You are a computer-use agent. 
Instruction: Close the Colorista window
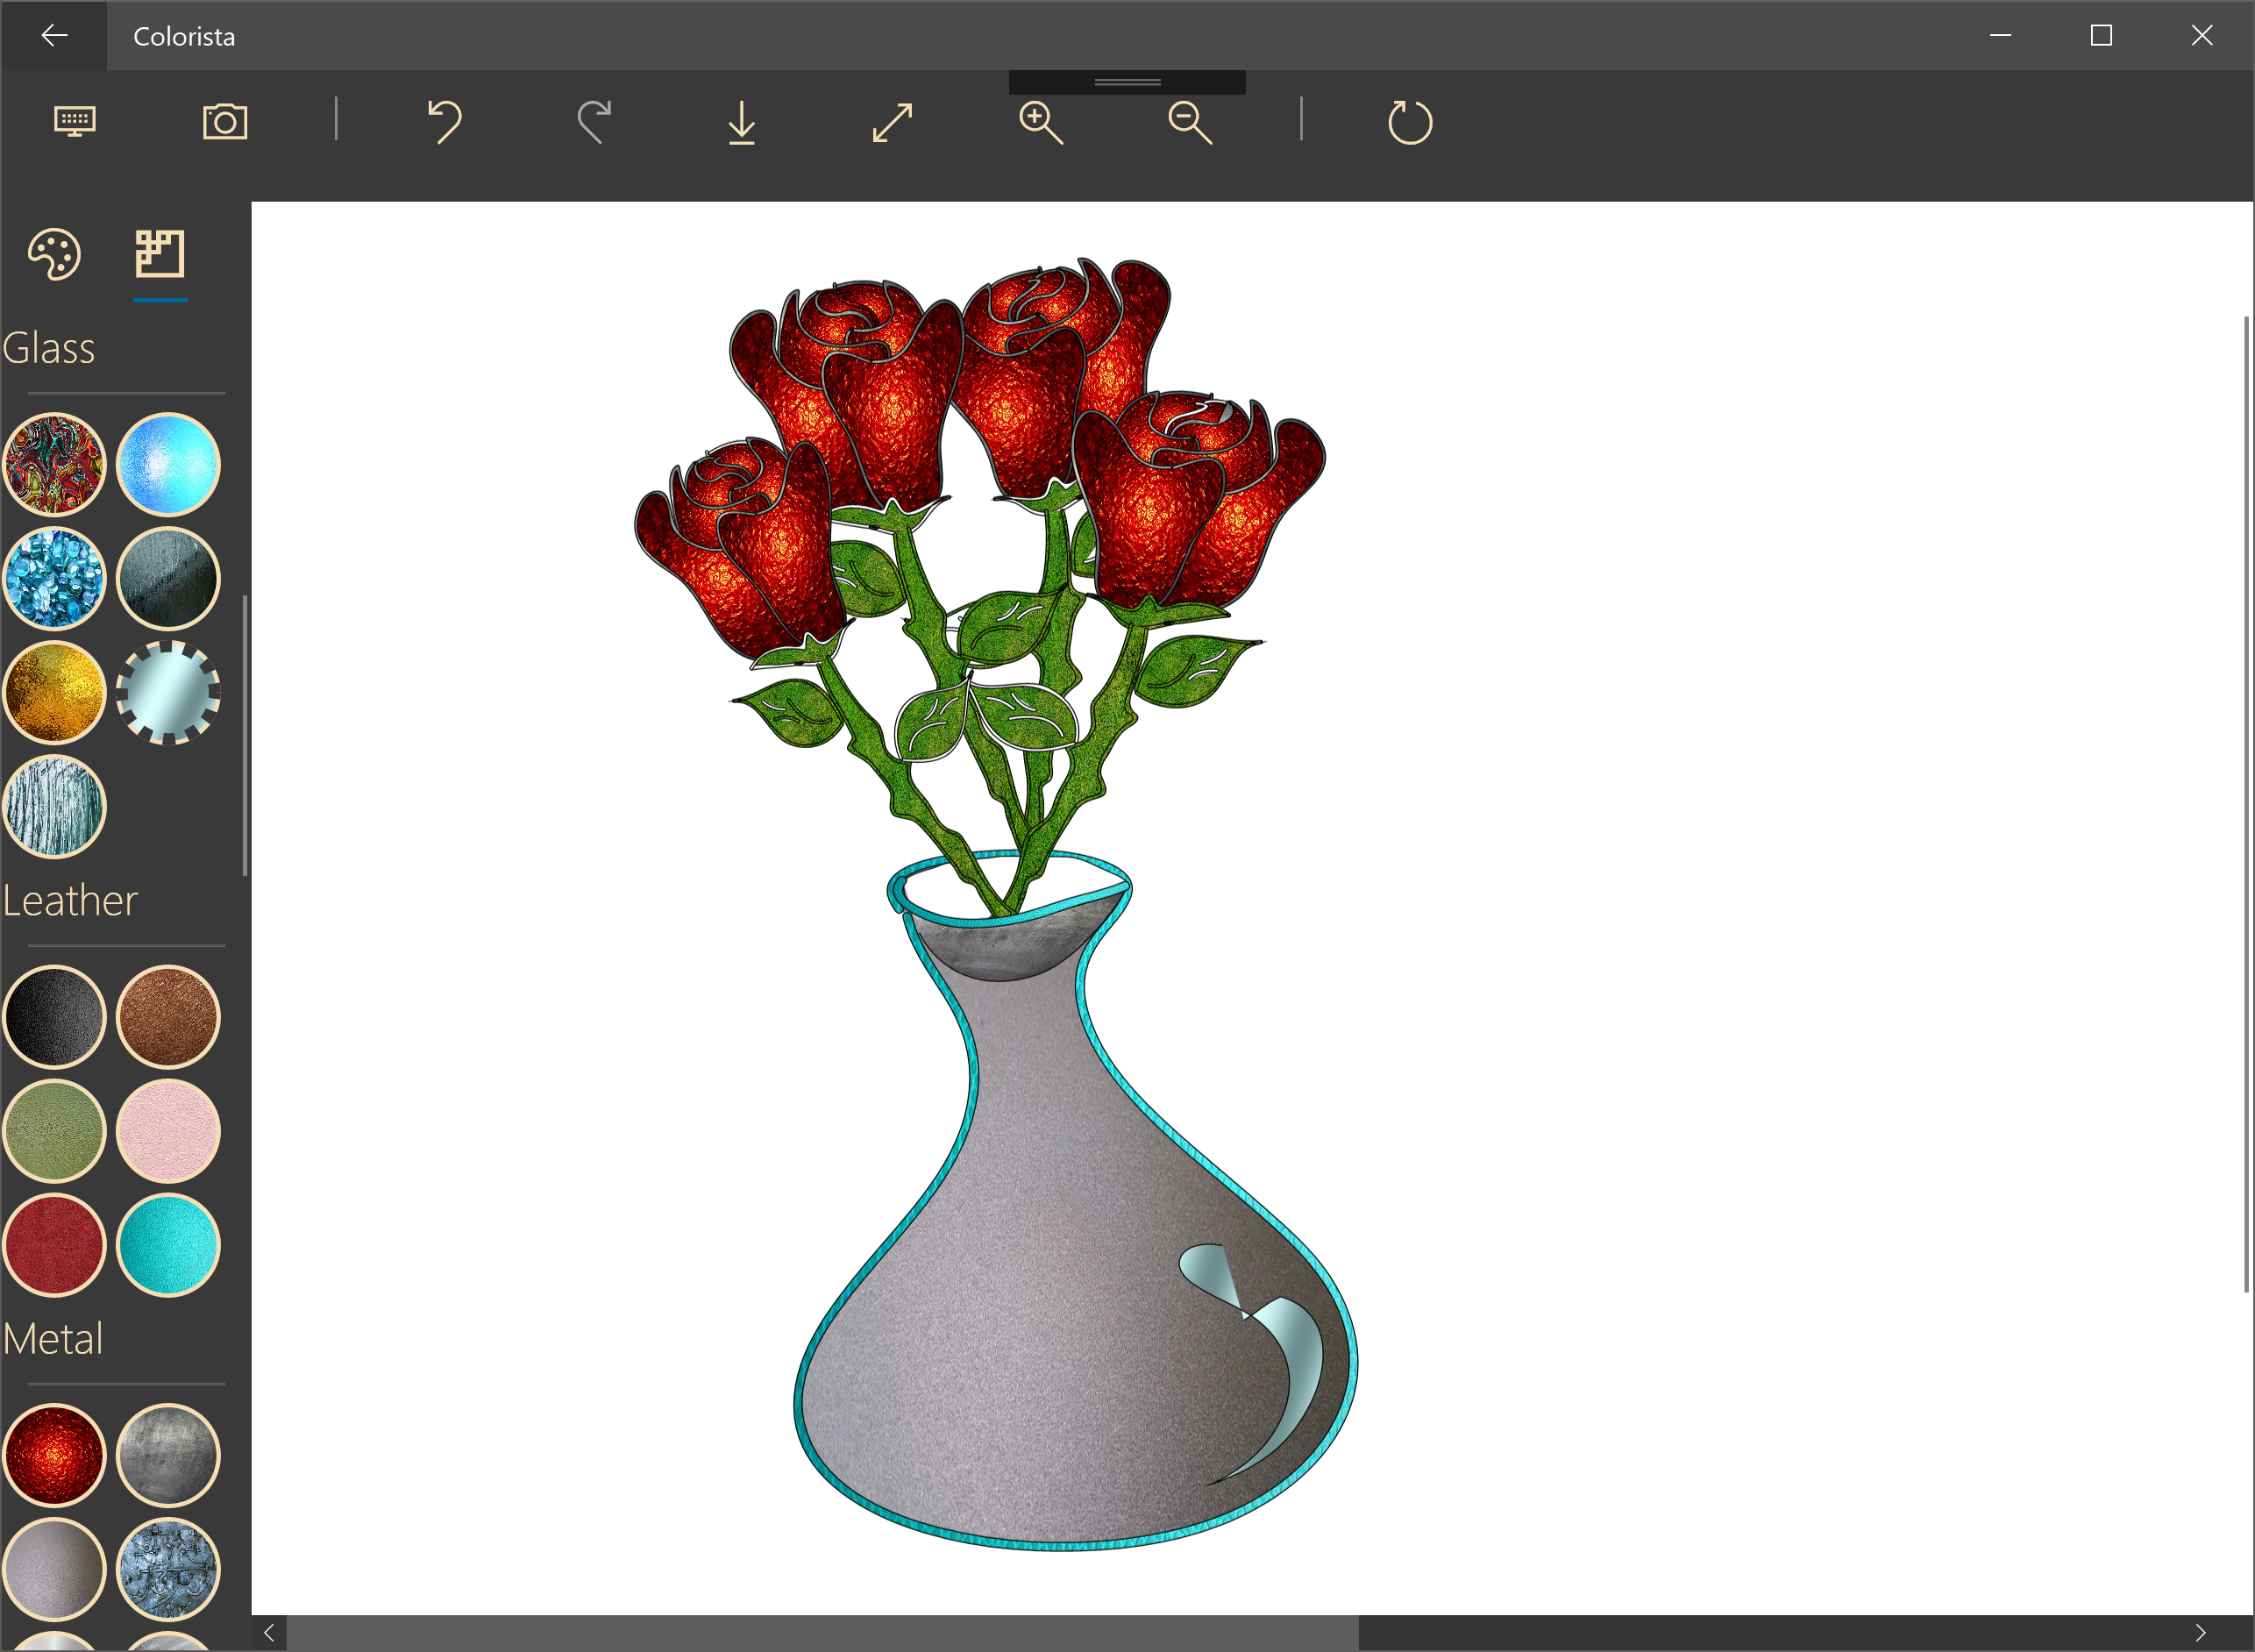tap(2202, 36)
